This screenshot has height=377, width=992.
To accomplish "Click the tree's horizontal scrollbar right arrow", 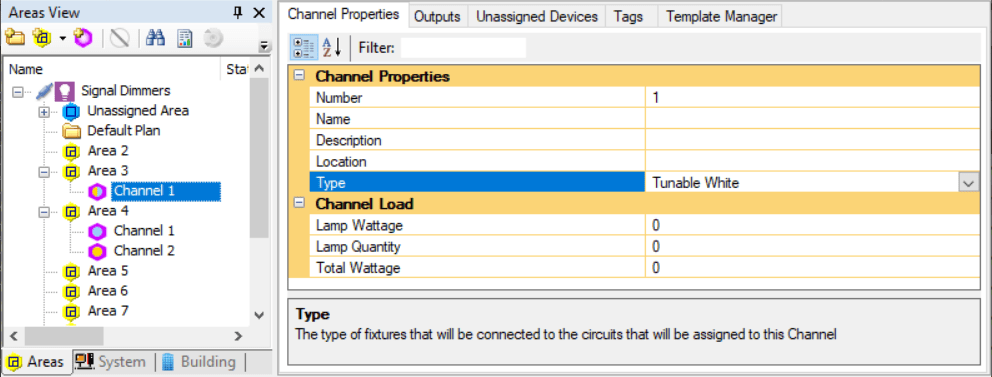I will click(x=238, y=336).
